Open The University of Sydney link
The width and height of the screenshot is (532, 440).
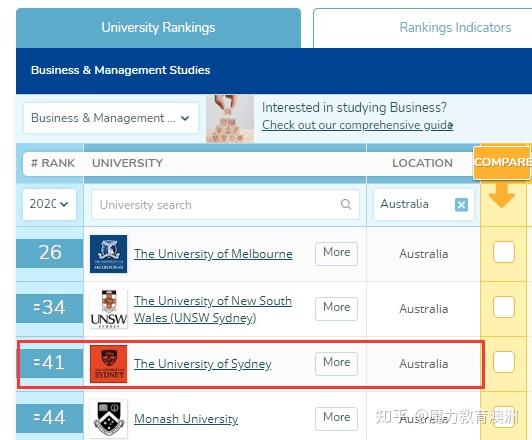203,364
